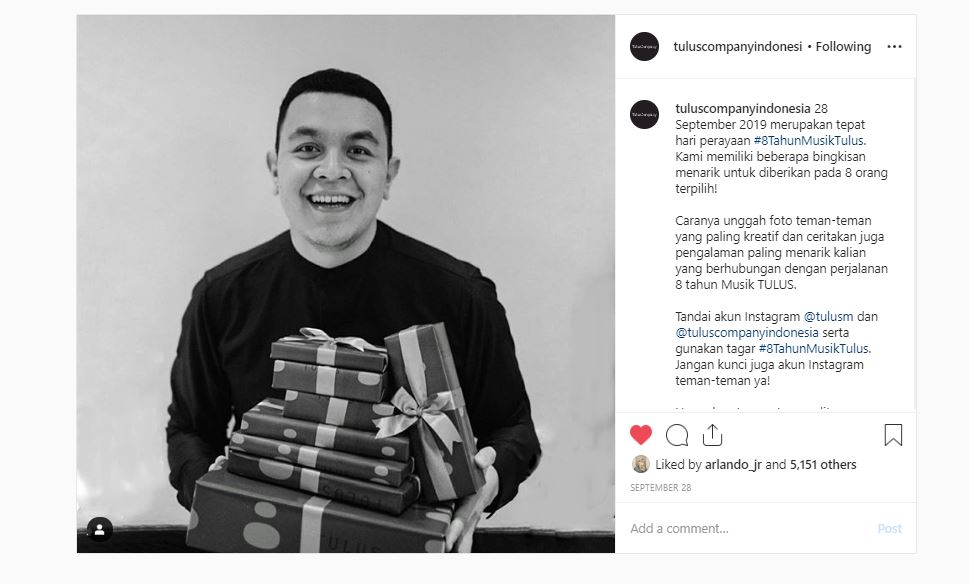
Task: Unlike the post with the red heart icon
Action: pos(641,435)
